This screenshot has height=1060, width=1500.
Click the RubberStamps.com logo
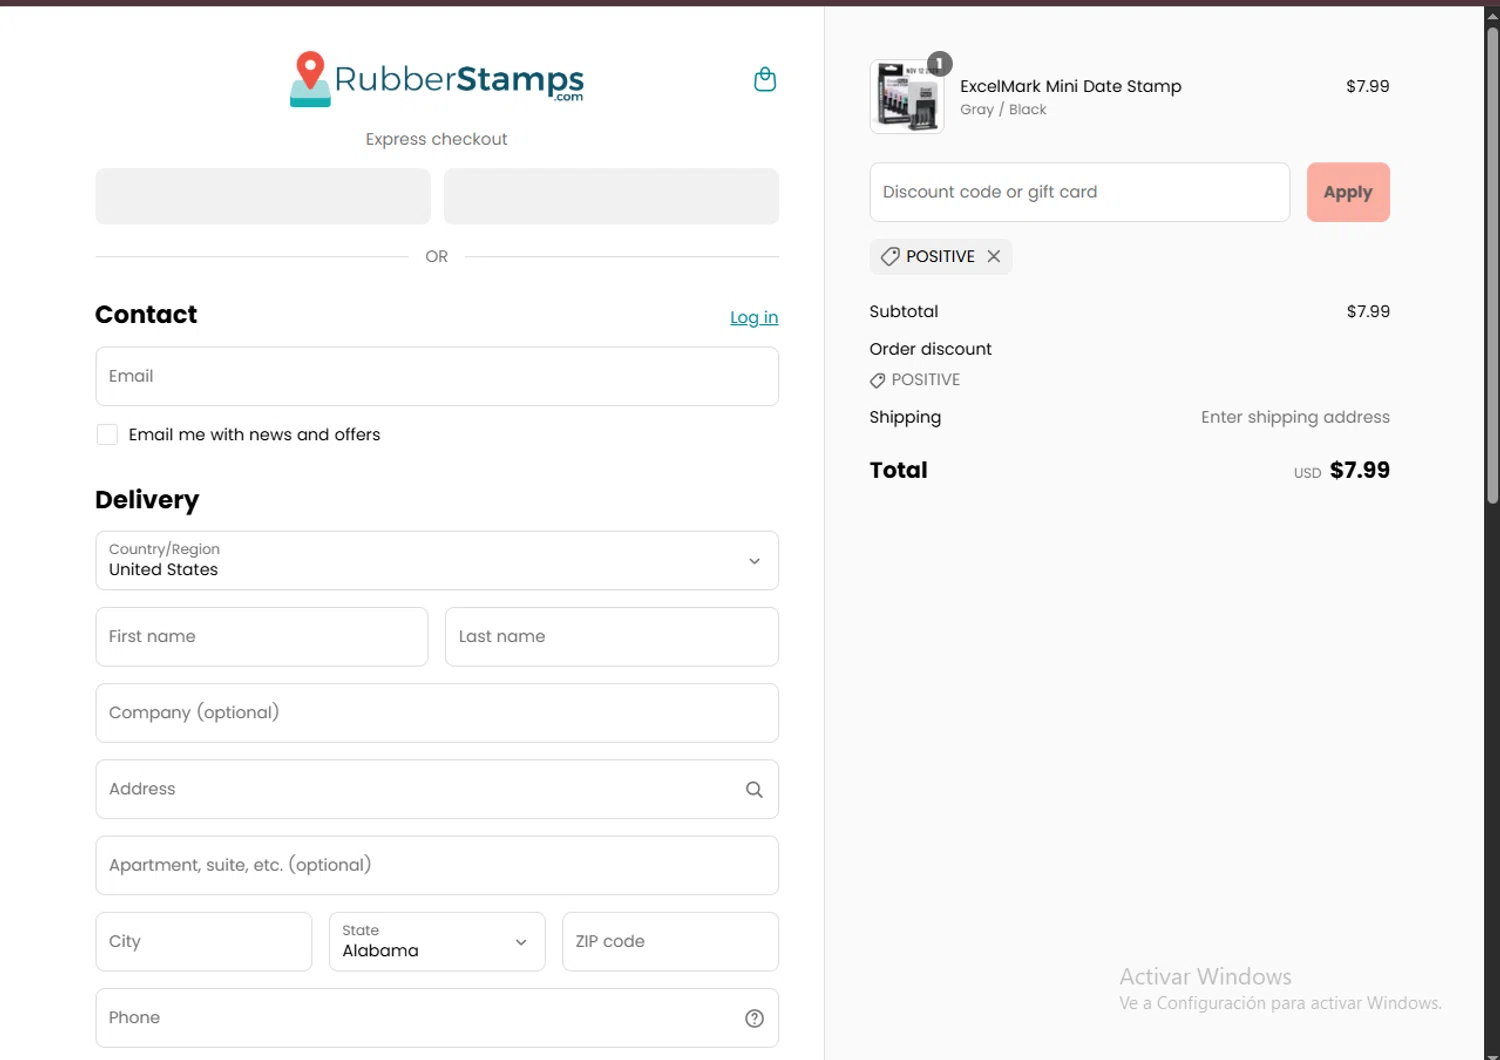[437, 79]
